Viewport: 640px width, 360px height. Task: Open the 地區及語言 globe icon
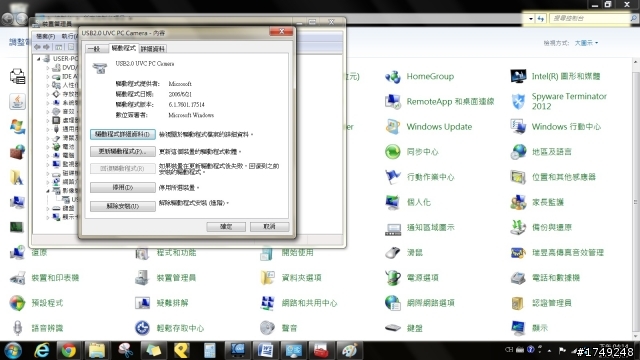coord(518,152)
